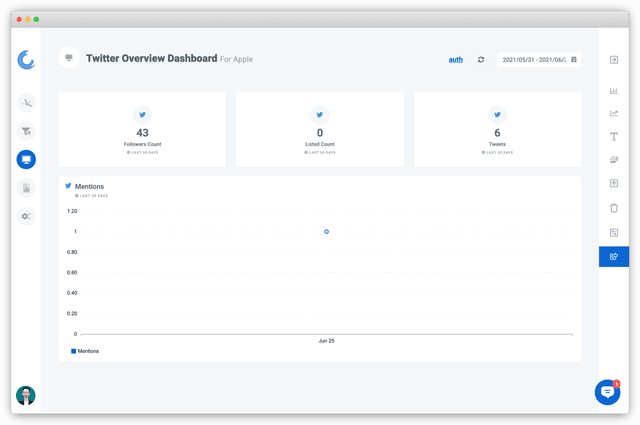Open the connections network icon in the sidebar

pyautogui.click(x=26, y=103)
